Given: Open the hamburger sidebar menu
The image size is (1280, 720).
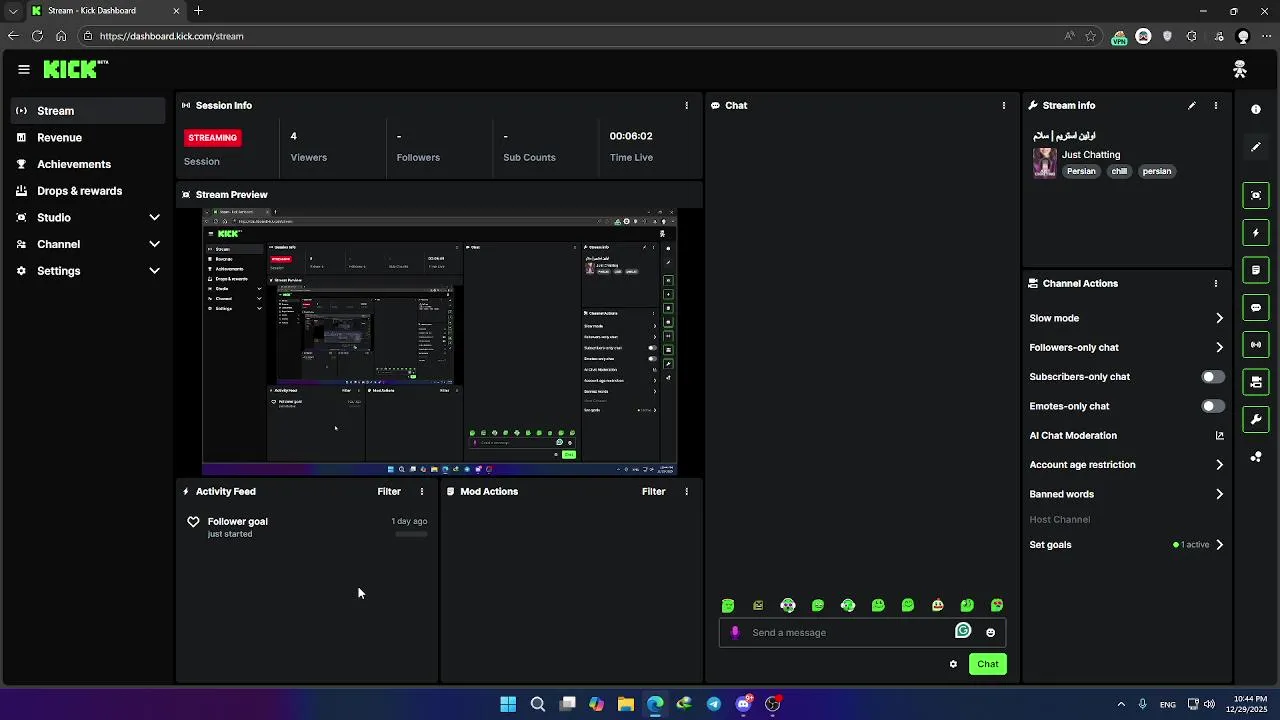Looking at the screenshot, I should coord(24,69).
